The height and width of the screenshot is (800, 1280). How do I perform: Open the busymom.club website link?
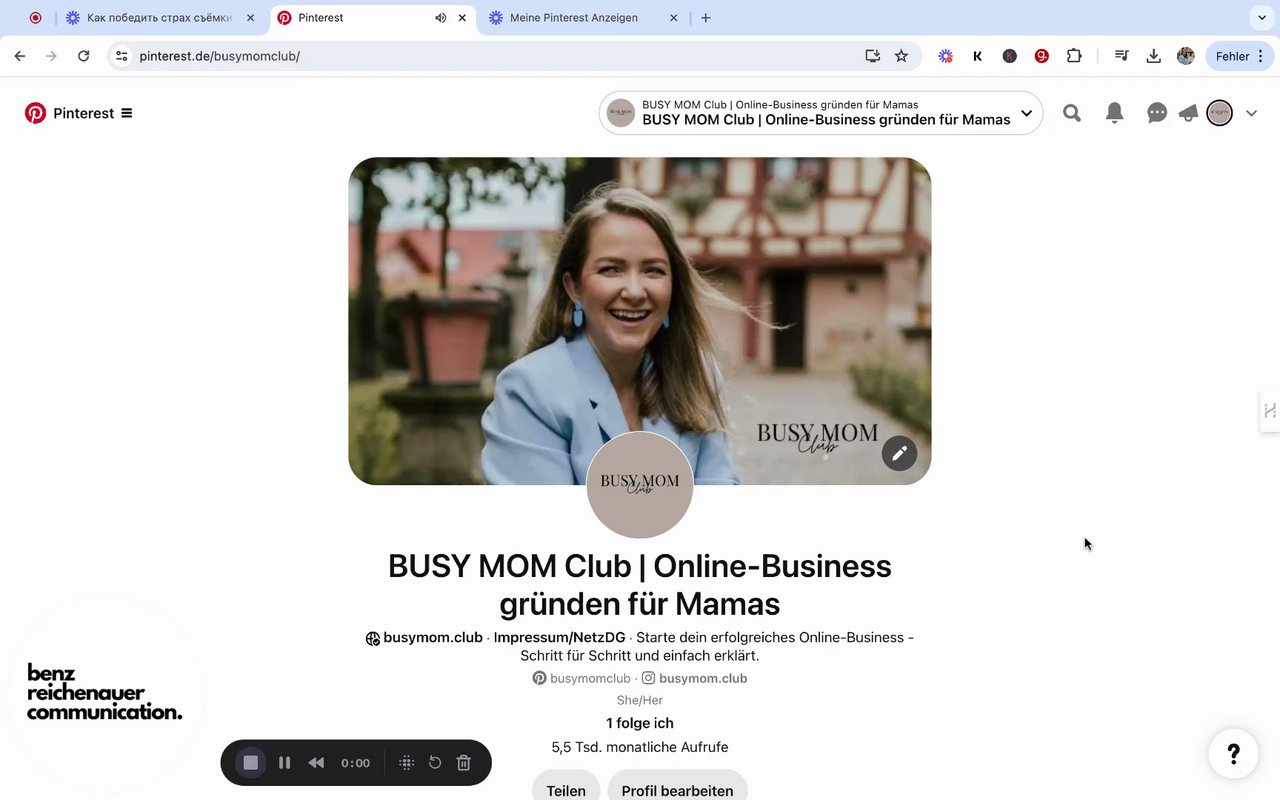433,637
